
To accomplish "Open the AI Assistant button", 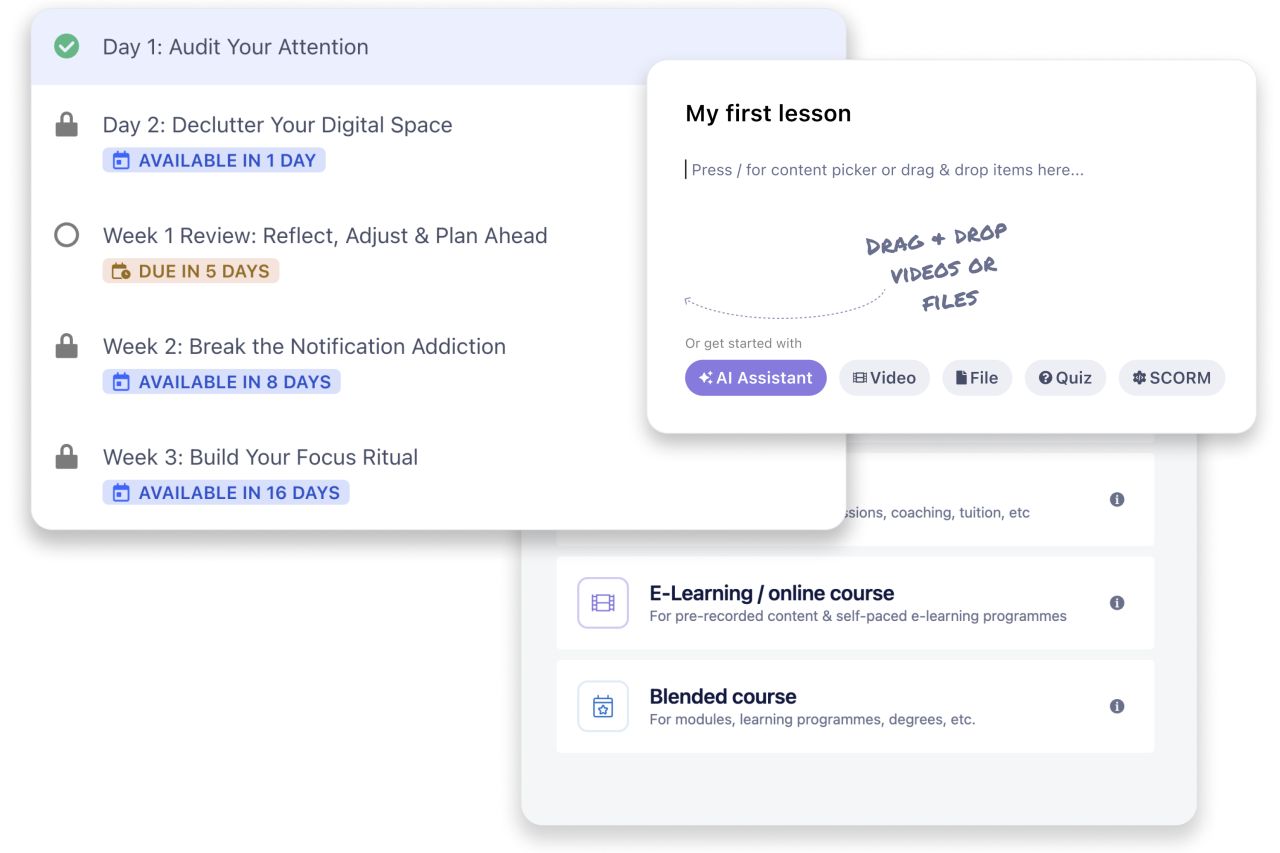I will [x=756, y=378].
